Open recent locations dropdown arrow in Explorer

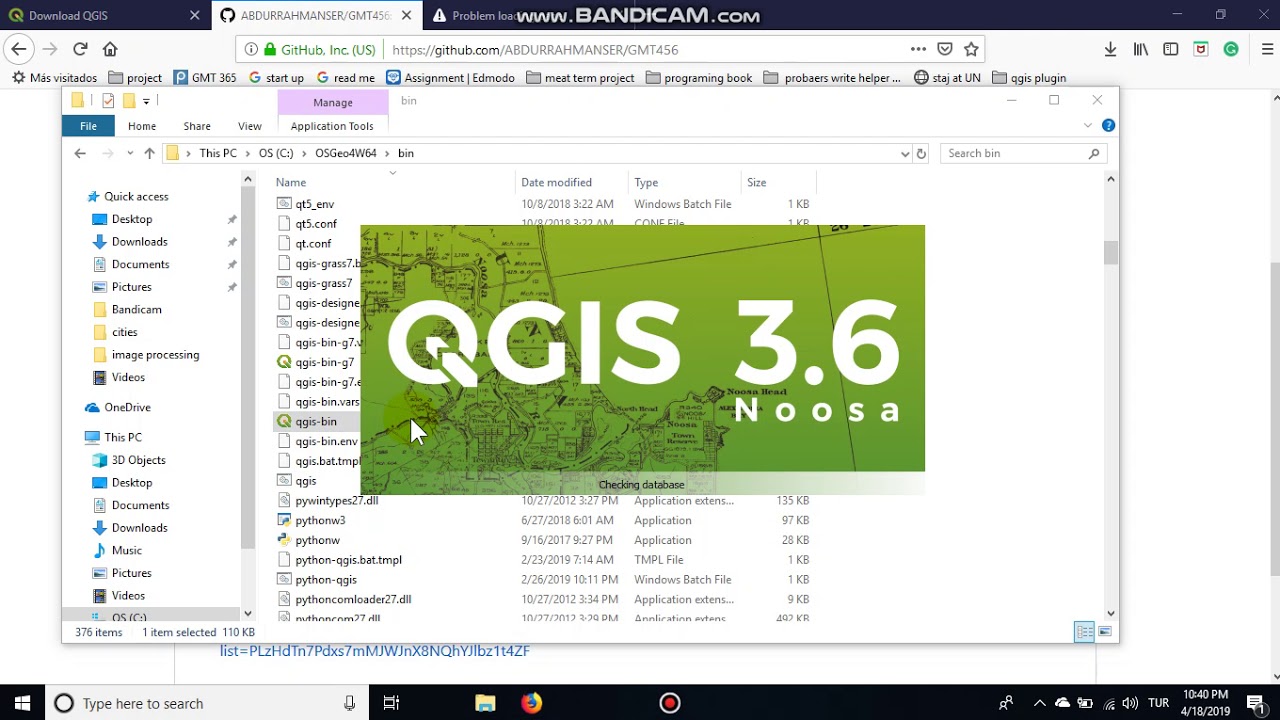pyautogui.click(x=130, y=153)
